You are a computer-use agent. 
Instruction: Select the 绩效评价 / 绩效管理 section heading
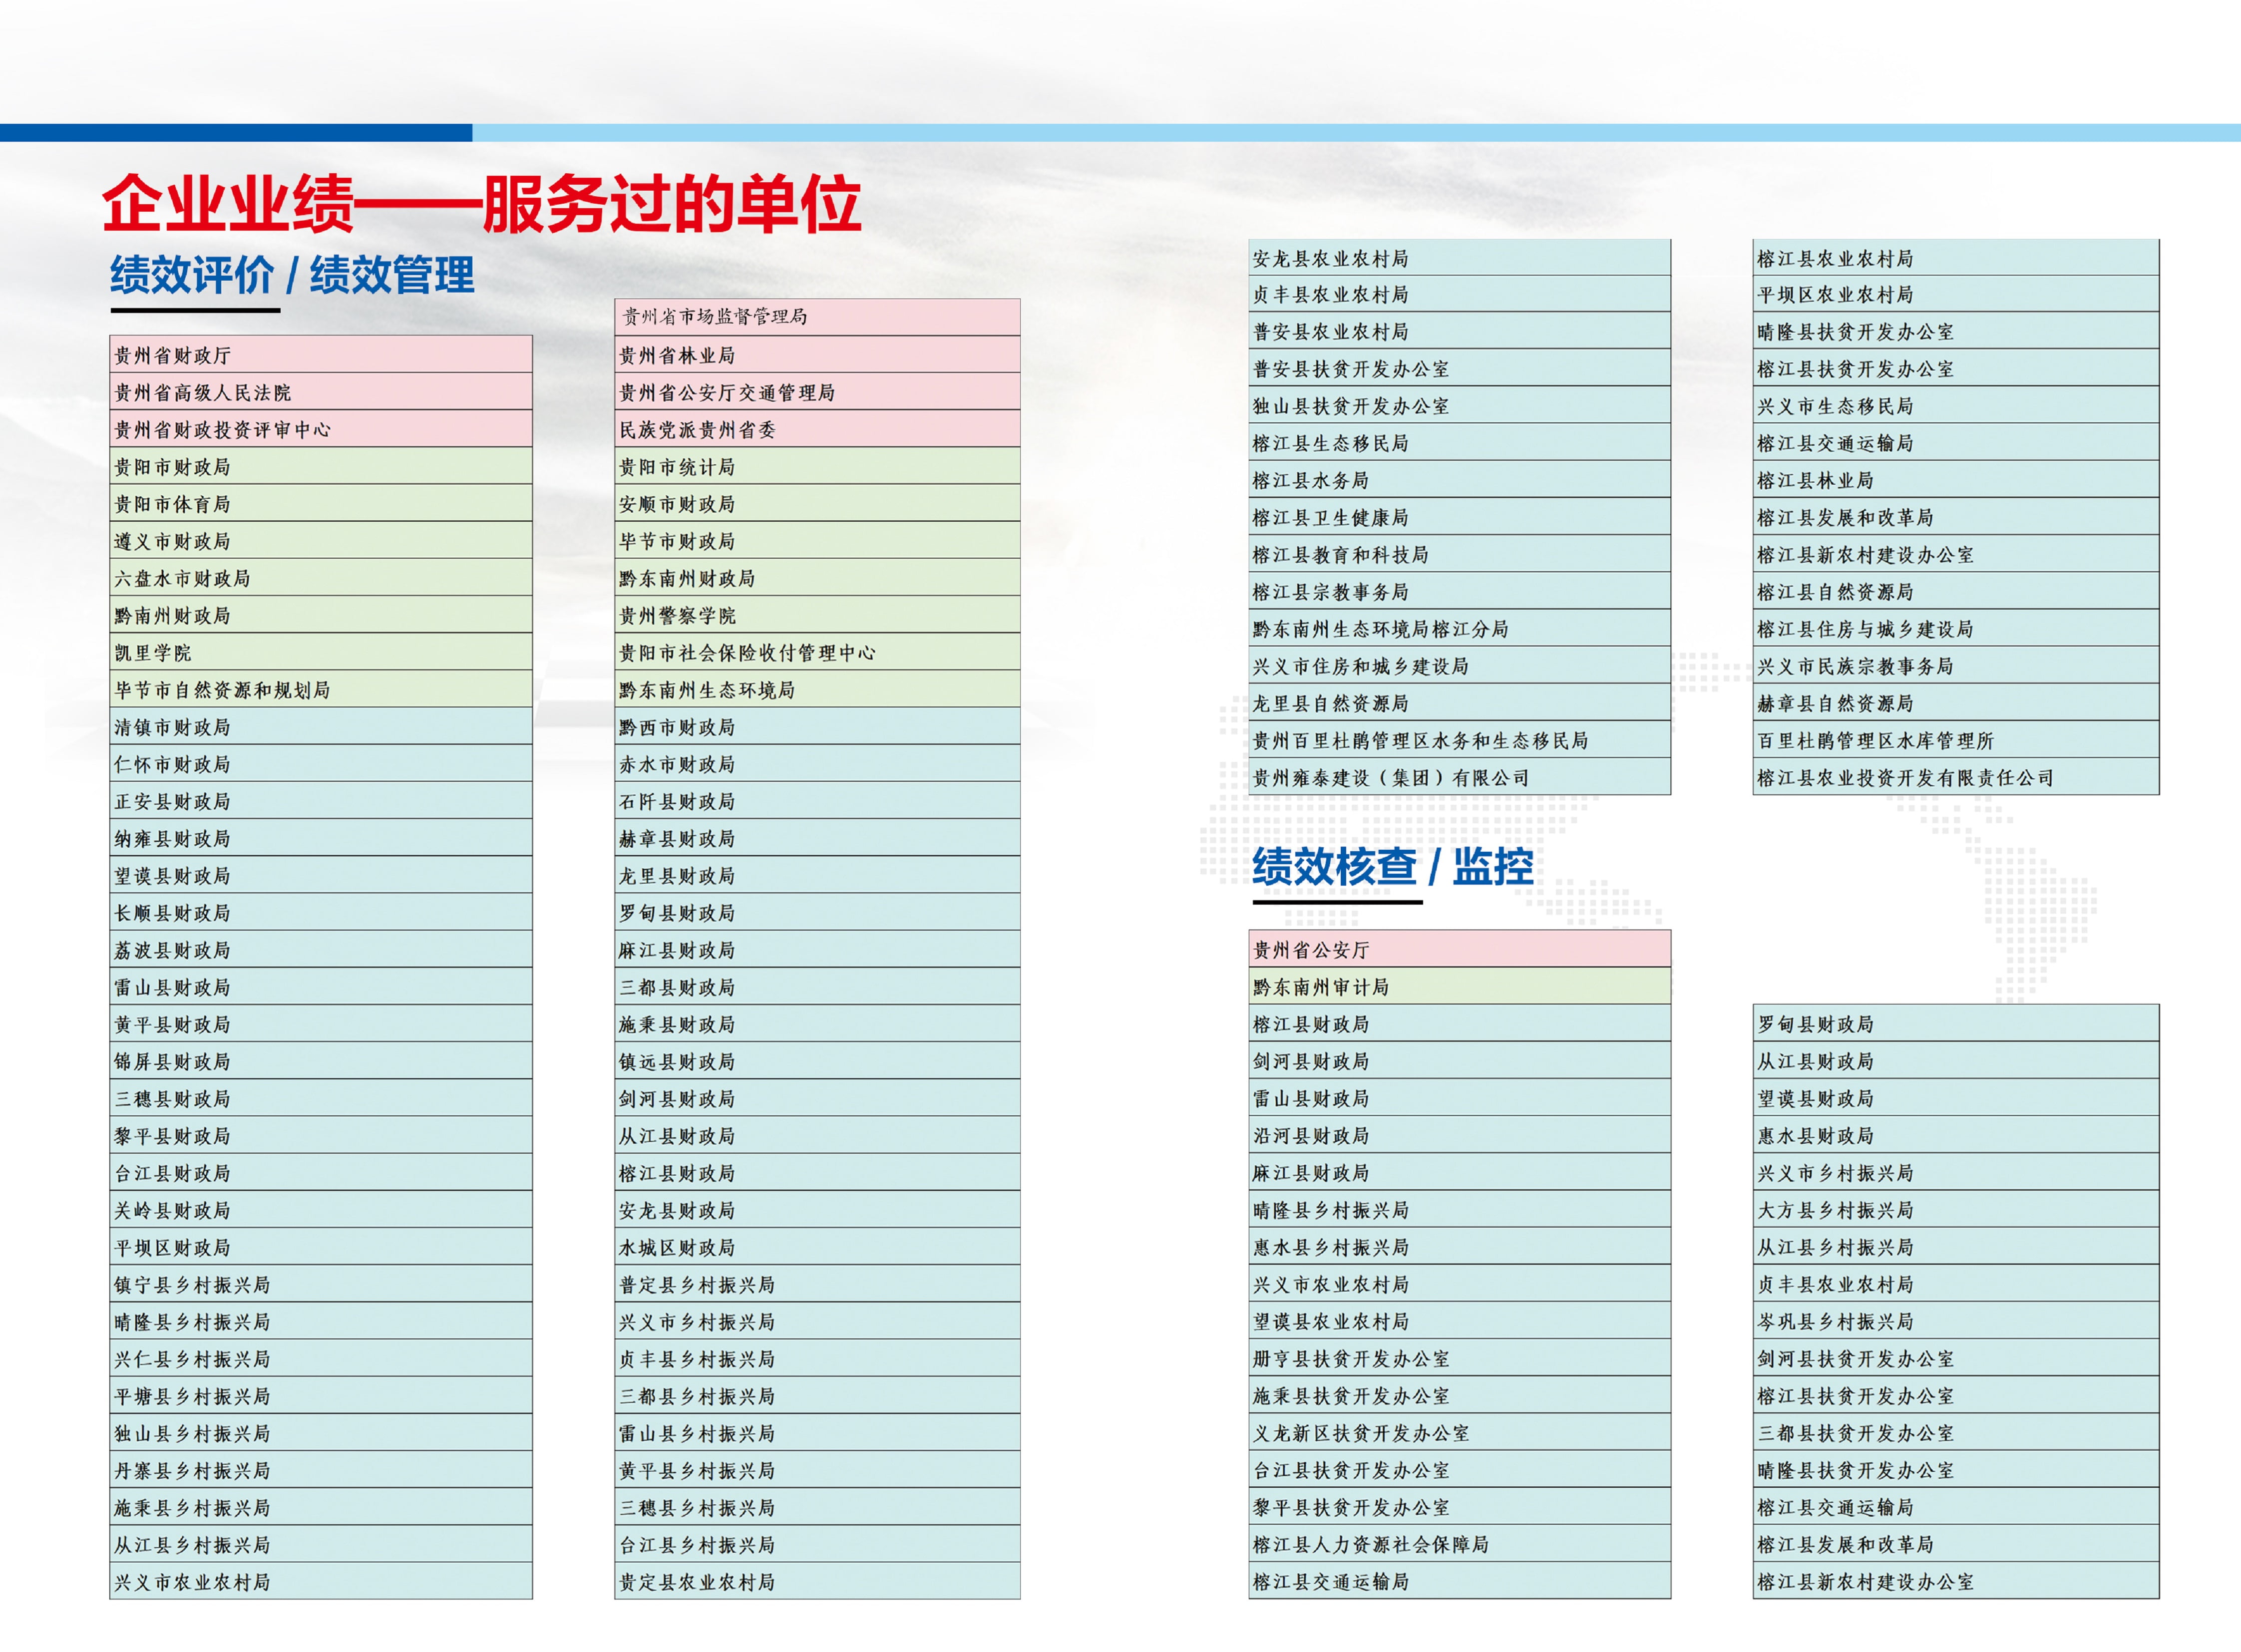pyautogui.click(x=292, y=275)
